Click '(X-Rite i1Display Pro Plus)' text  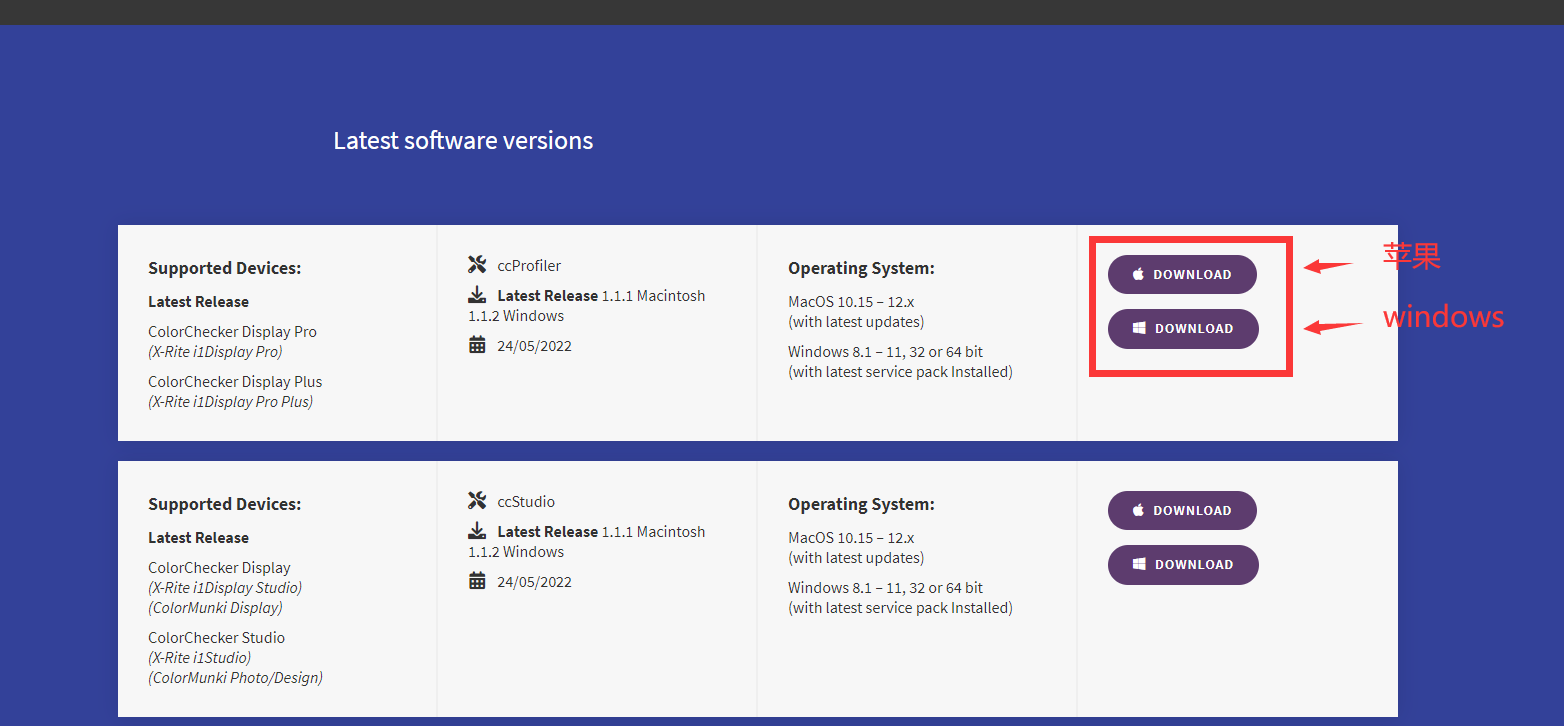tap(230, 402)
